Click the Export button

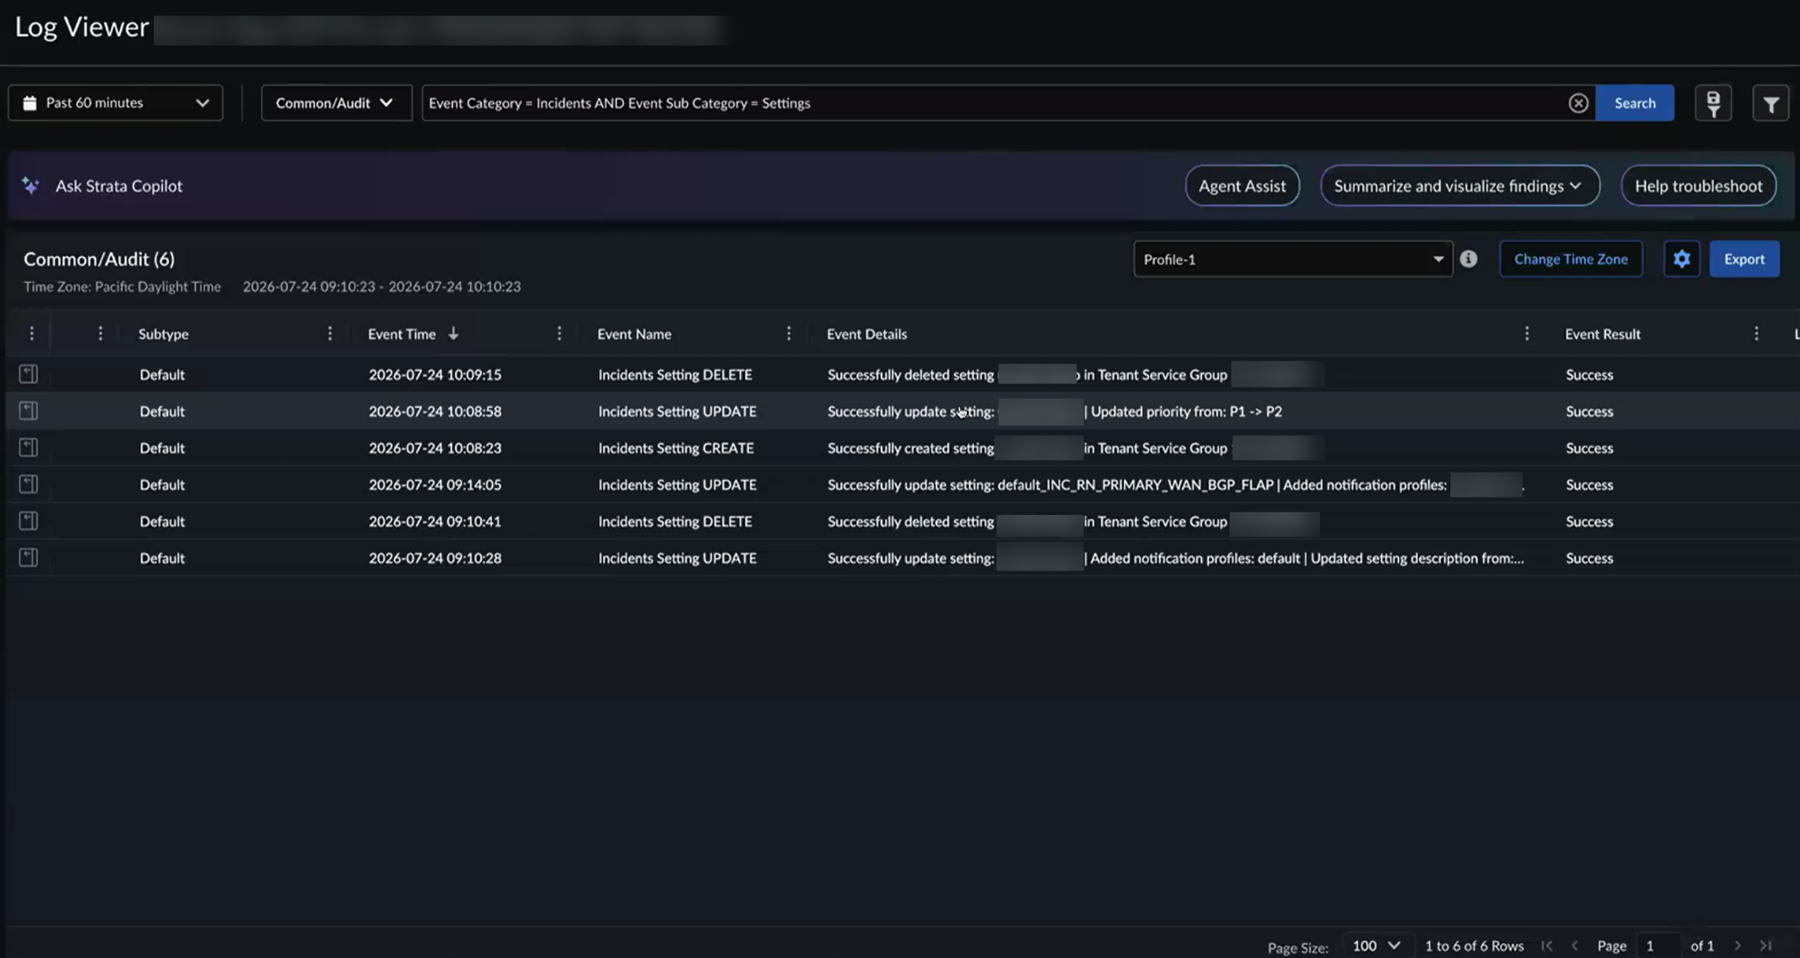coord(1744,259)
